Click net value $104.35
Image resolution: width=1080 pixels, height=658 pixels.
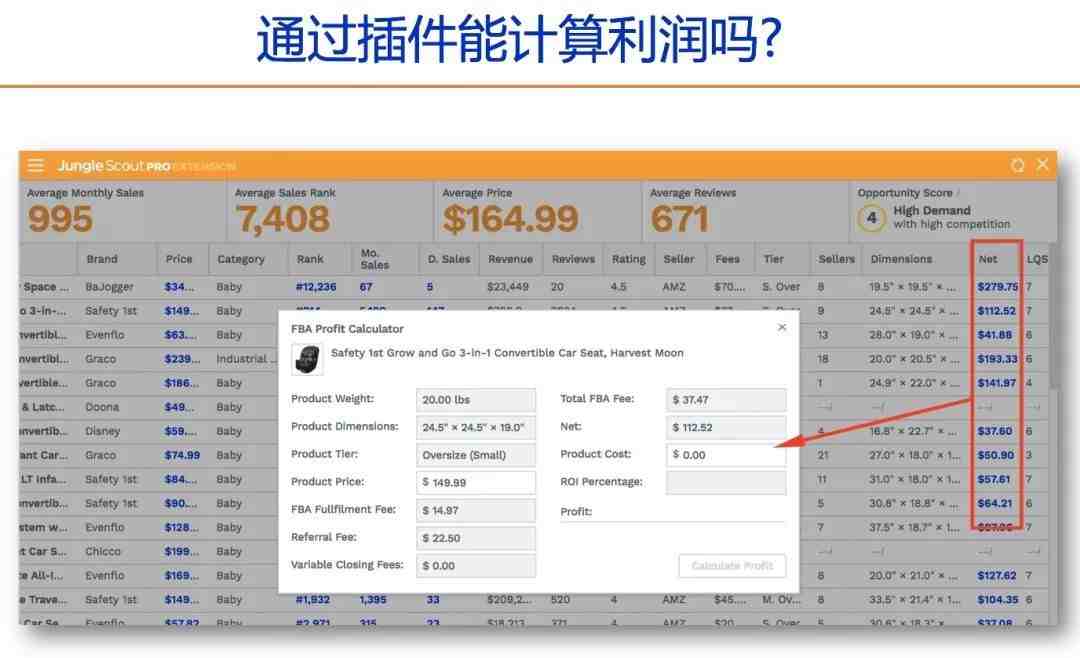click(997, 599)
